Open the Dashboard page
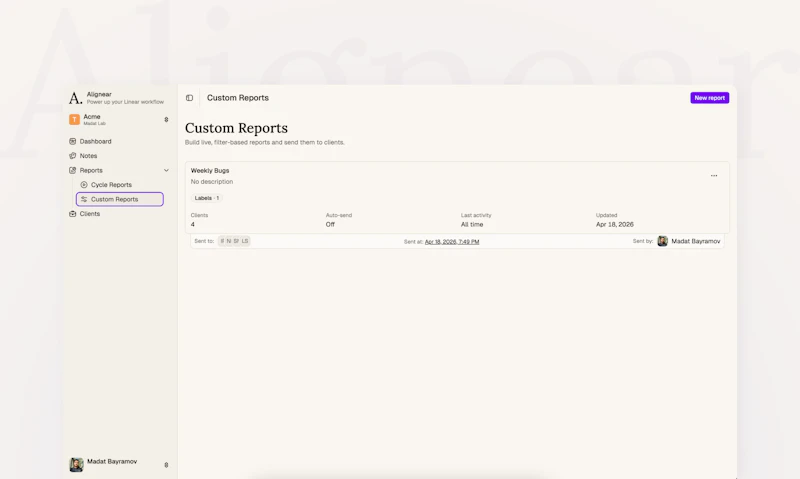 [x=95, y=141]
